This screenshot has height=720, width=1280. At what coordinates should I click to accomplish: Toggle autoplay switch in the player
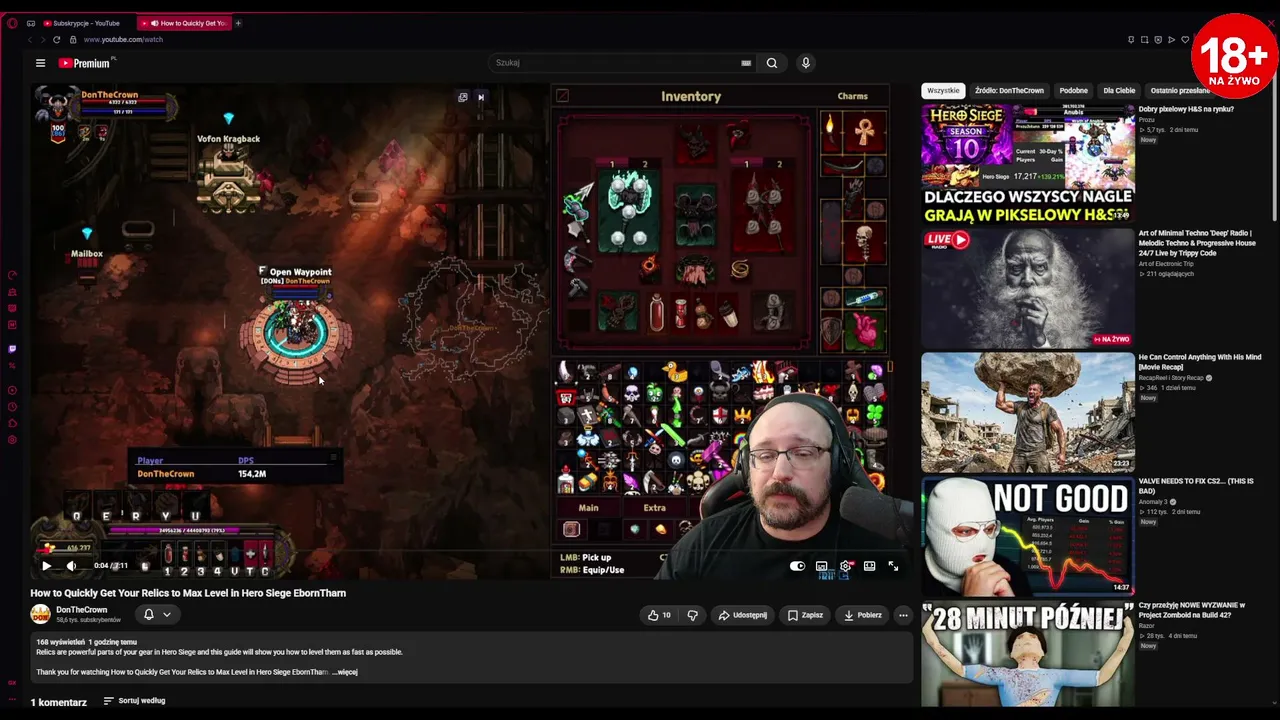click(797, 566)
